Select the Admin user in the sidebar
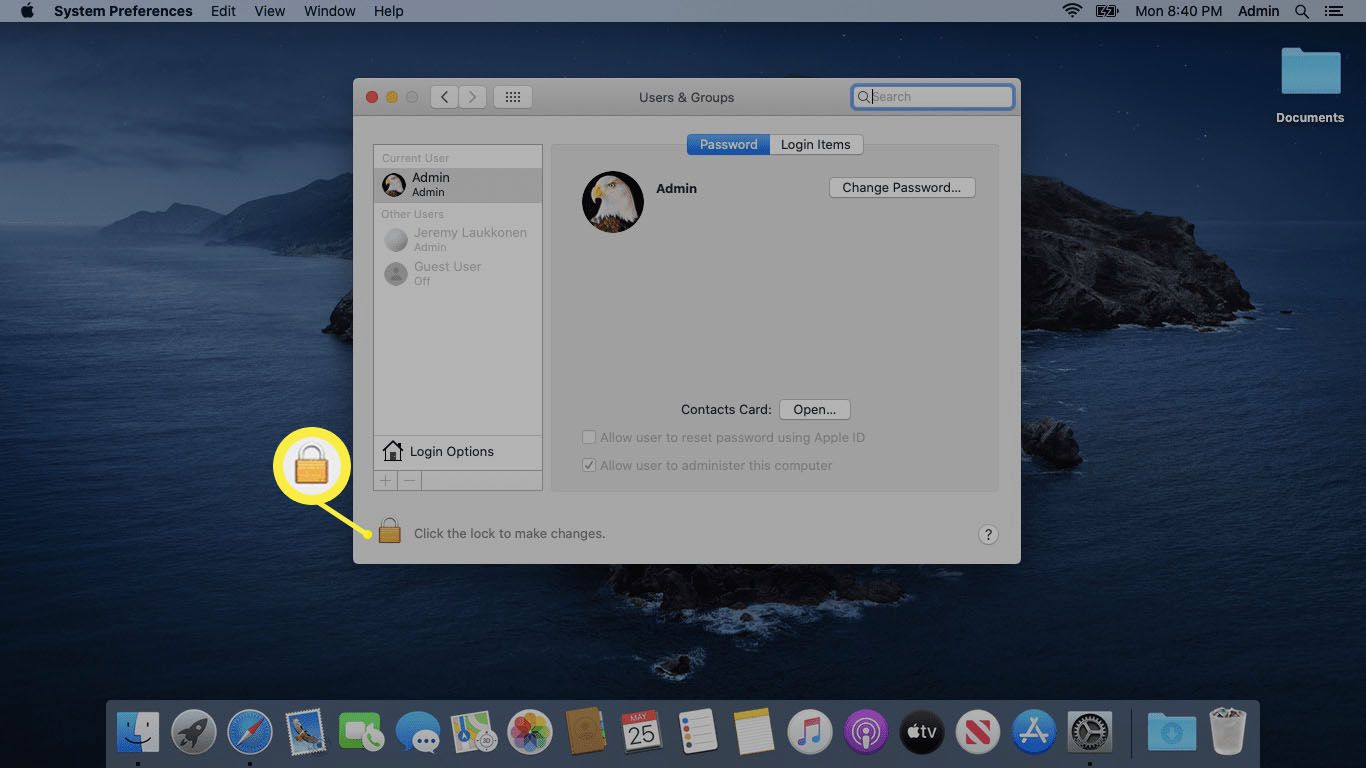This screenshot has height=768, width=1366. pyautogui.click(x=458, y=184)
